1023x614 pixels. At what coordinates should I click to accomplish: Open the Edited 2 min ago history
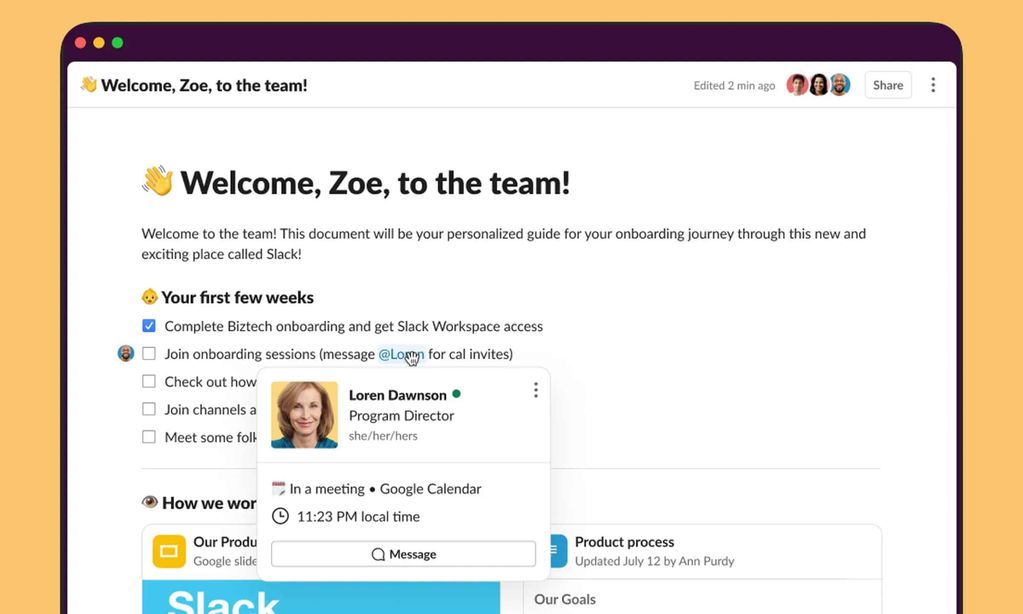(x=734, y=85)
